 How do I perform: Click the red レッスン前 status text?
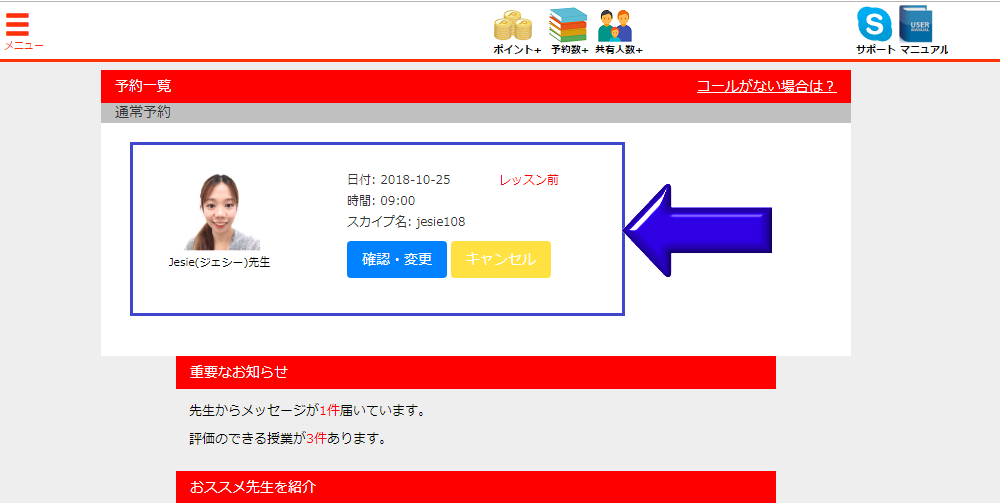(529, 180)
